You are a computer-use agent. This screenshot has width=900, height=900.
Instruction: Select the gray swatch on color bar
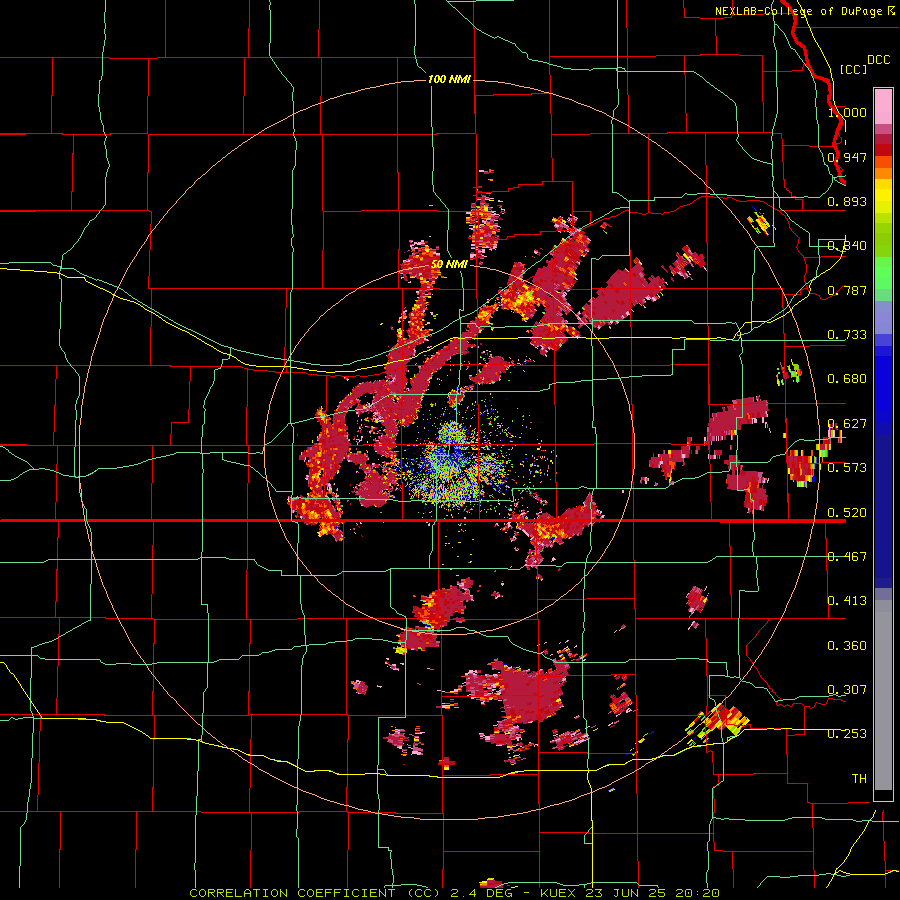[883, 695]
